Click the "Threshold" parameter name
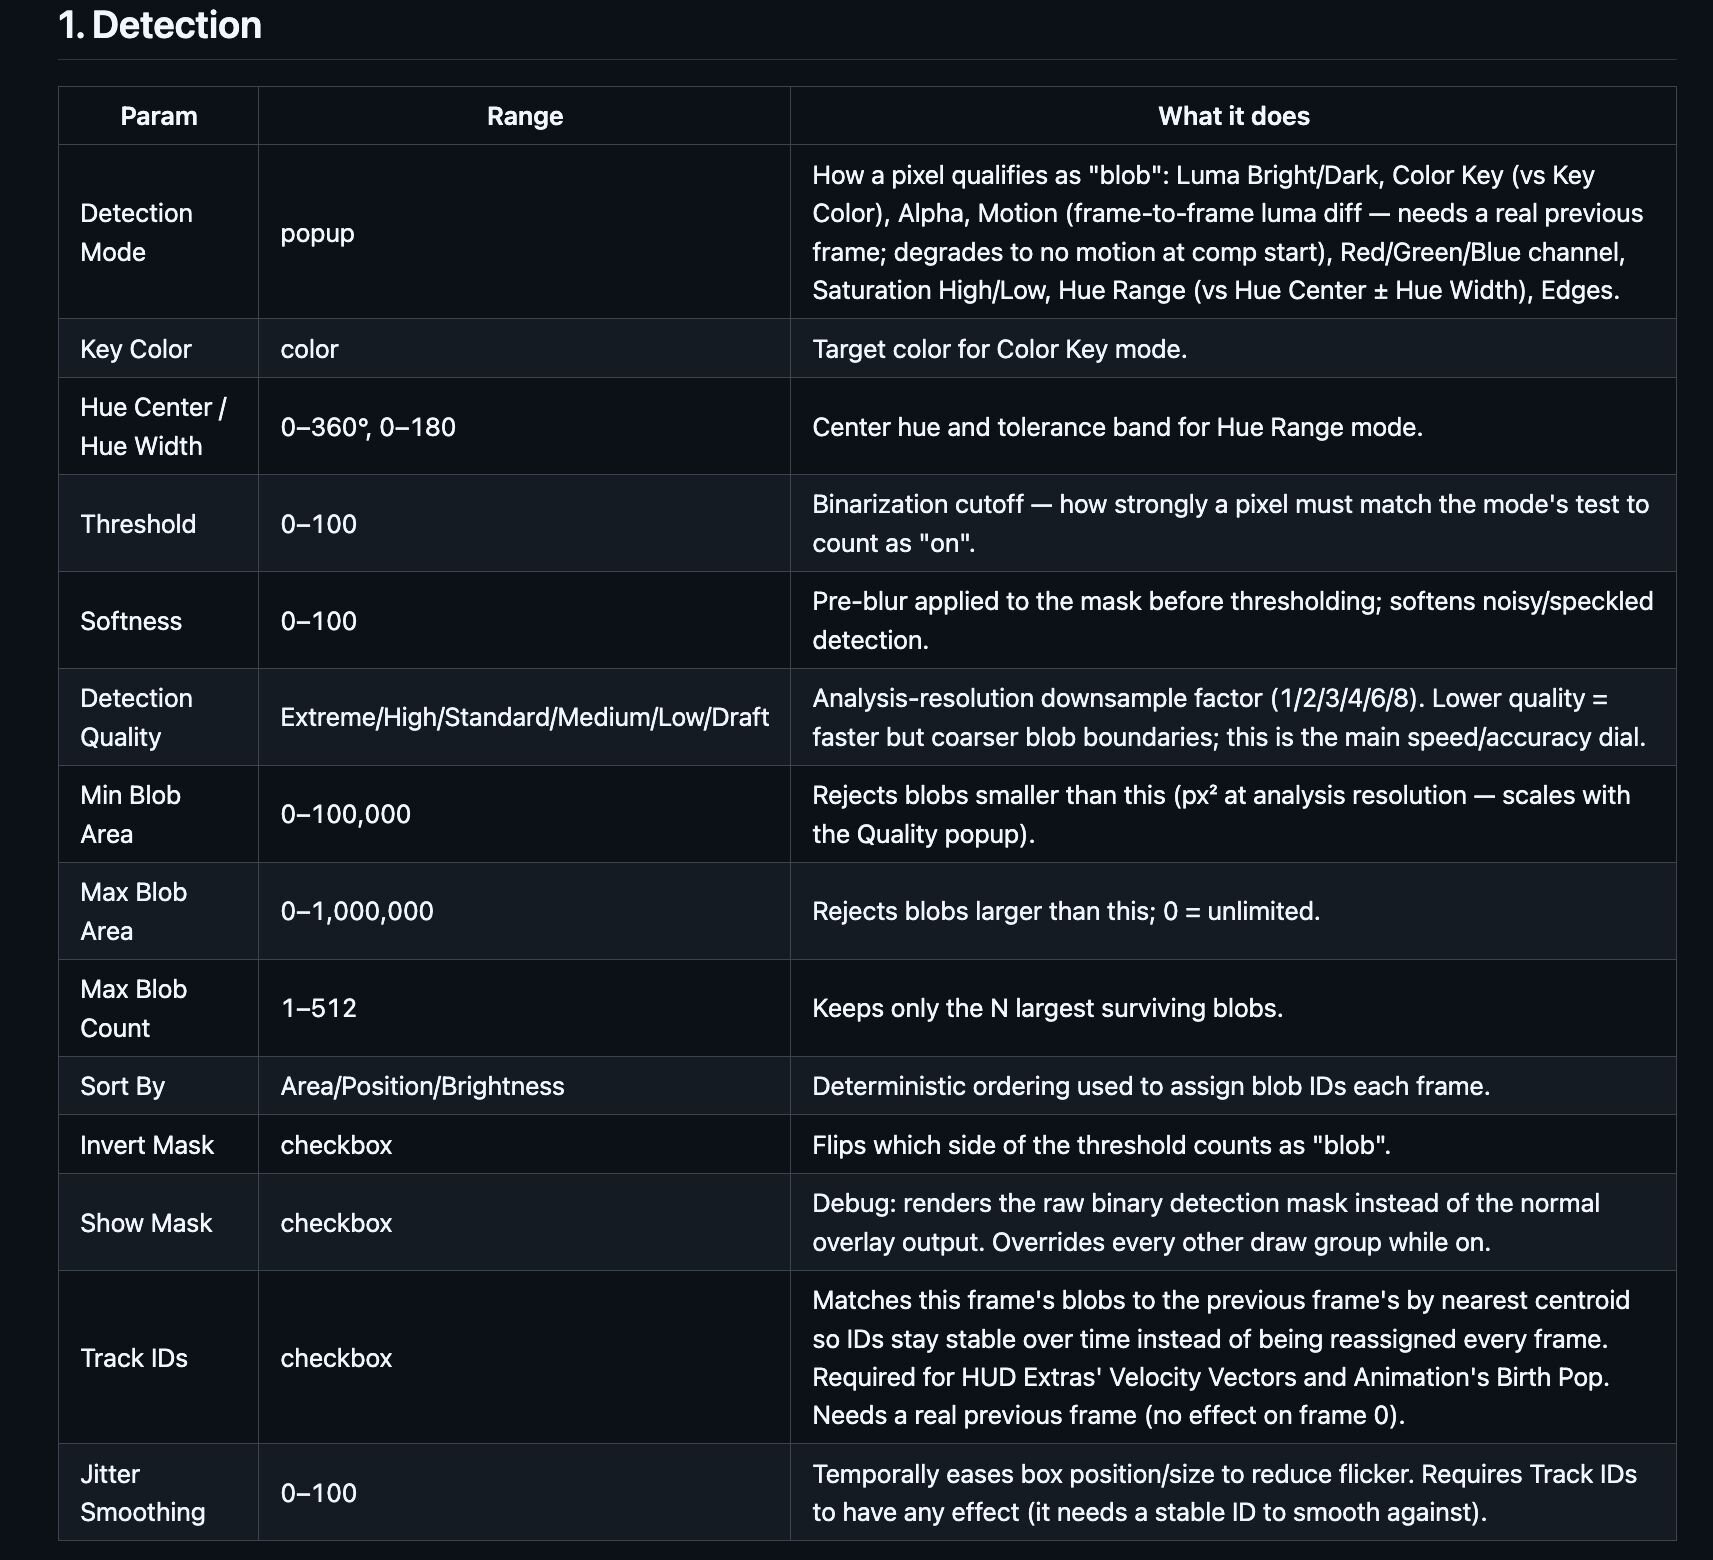The width and height of the screenshot is (1713, 1560). (138, 524)
